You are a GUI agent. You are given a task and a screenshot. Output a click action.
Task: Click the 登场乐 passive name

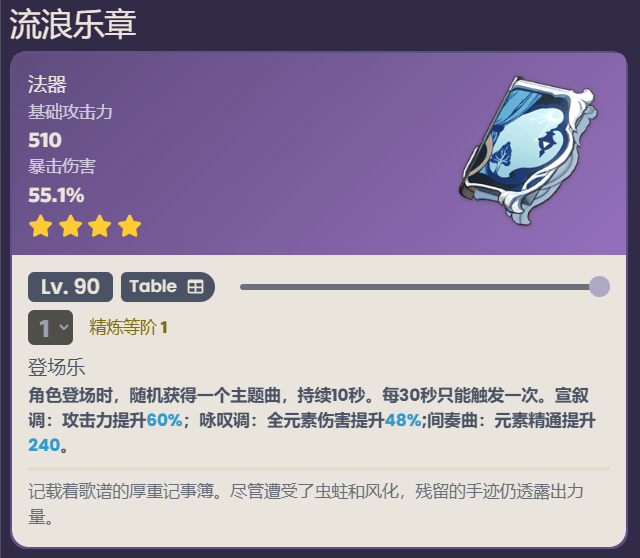[x=56, y=367]
